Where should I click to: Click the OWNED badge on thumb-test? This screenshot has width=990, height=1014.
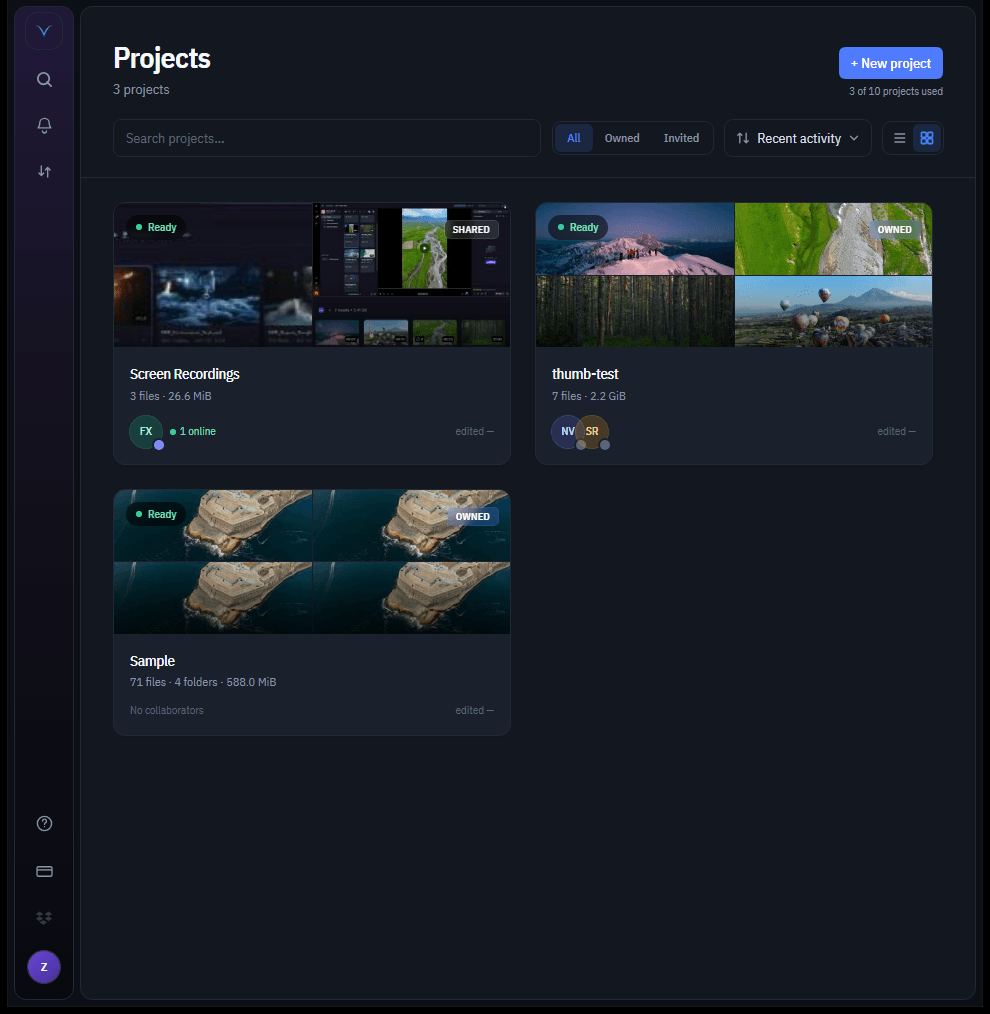click(x=894, y=230)
